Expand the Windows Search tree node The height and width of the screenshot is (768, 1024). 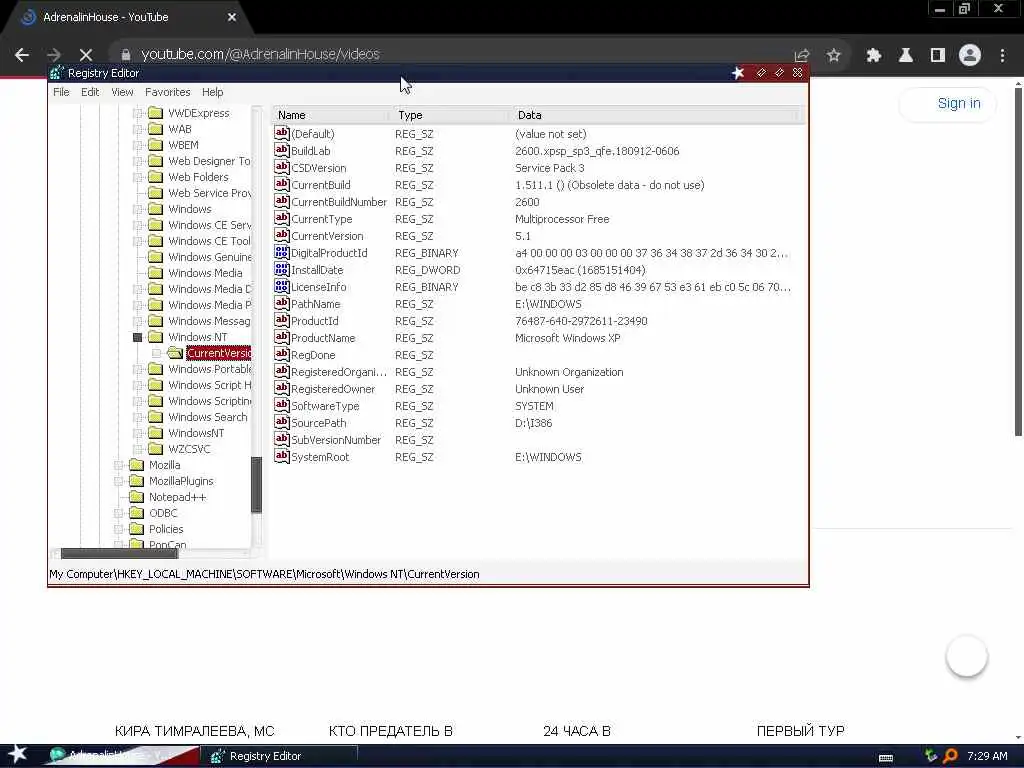[x=137, y=417]
